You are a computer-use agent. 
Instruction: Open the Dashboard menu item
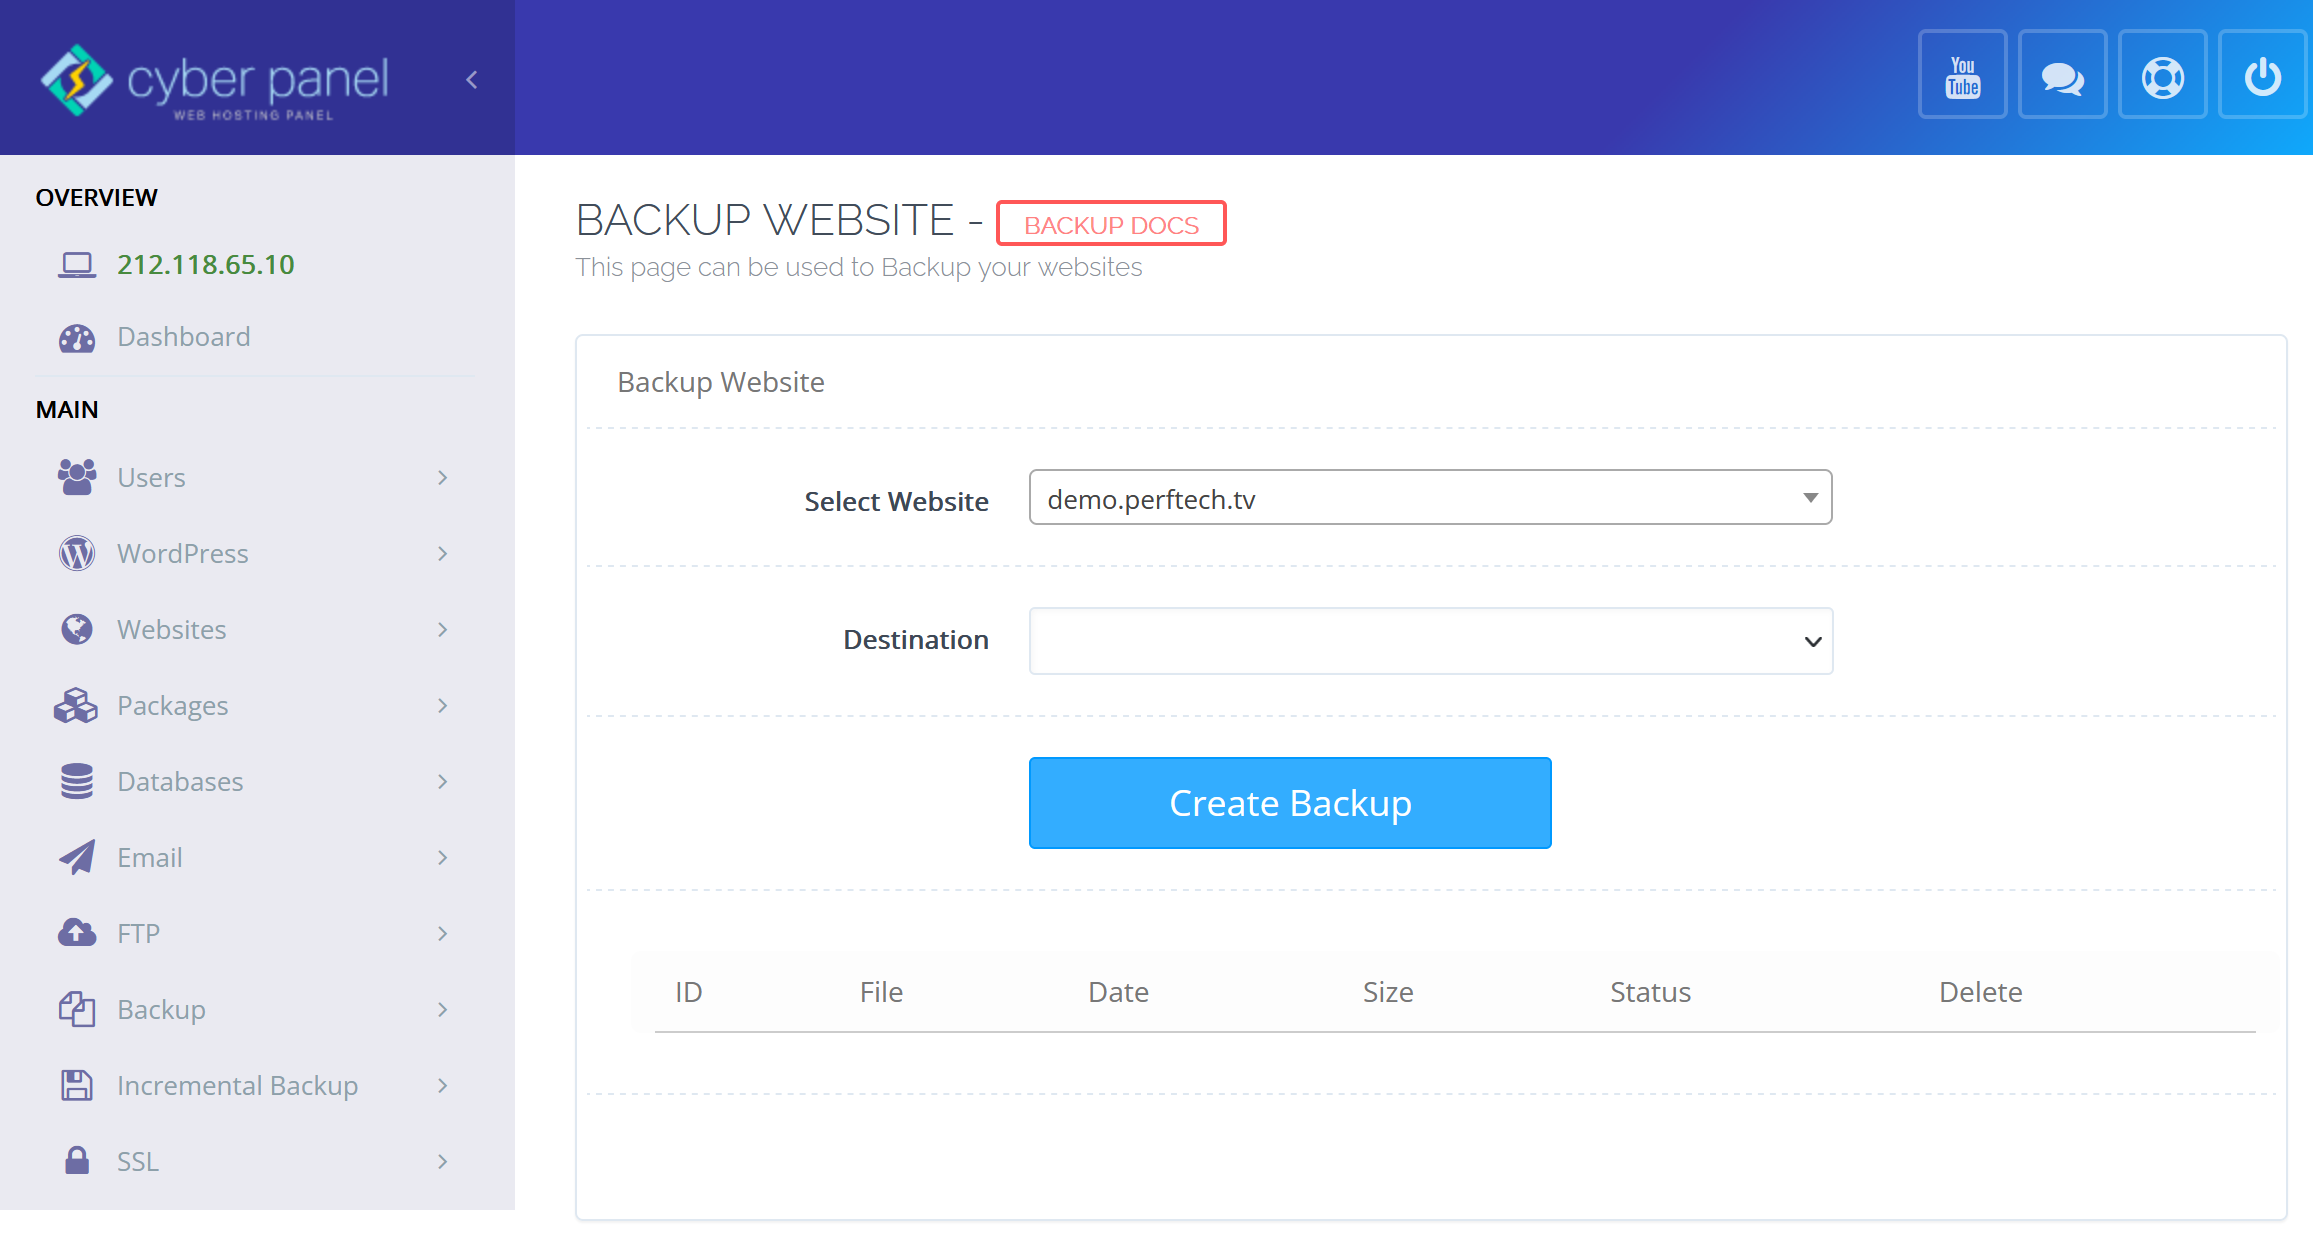tap(184, 337)
